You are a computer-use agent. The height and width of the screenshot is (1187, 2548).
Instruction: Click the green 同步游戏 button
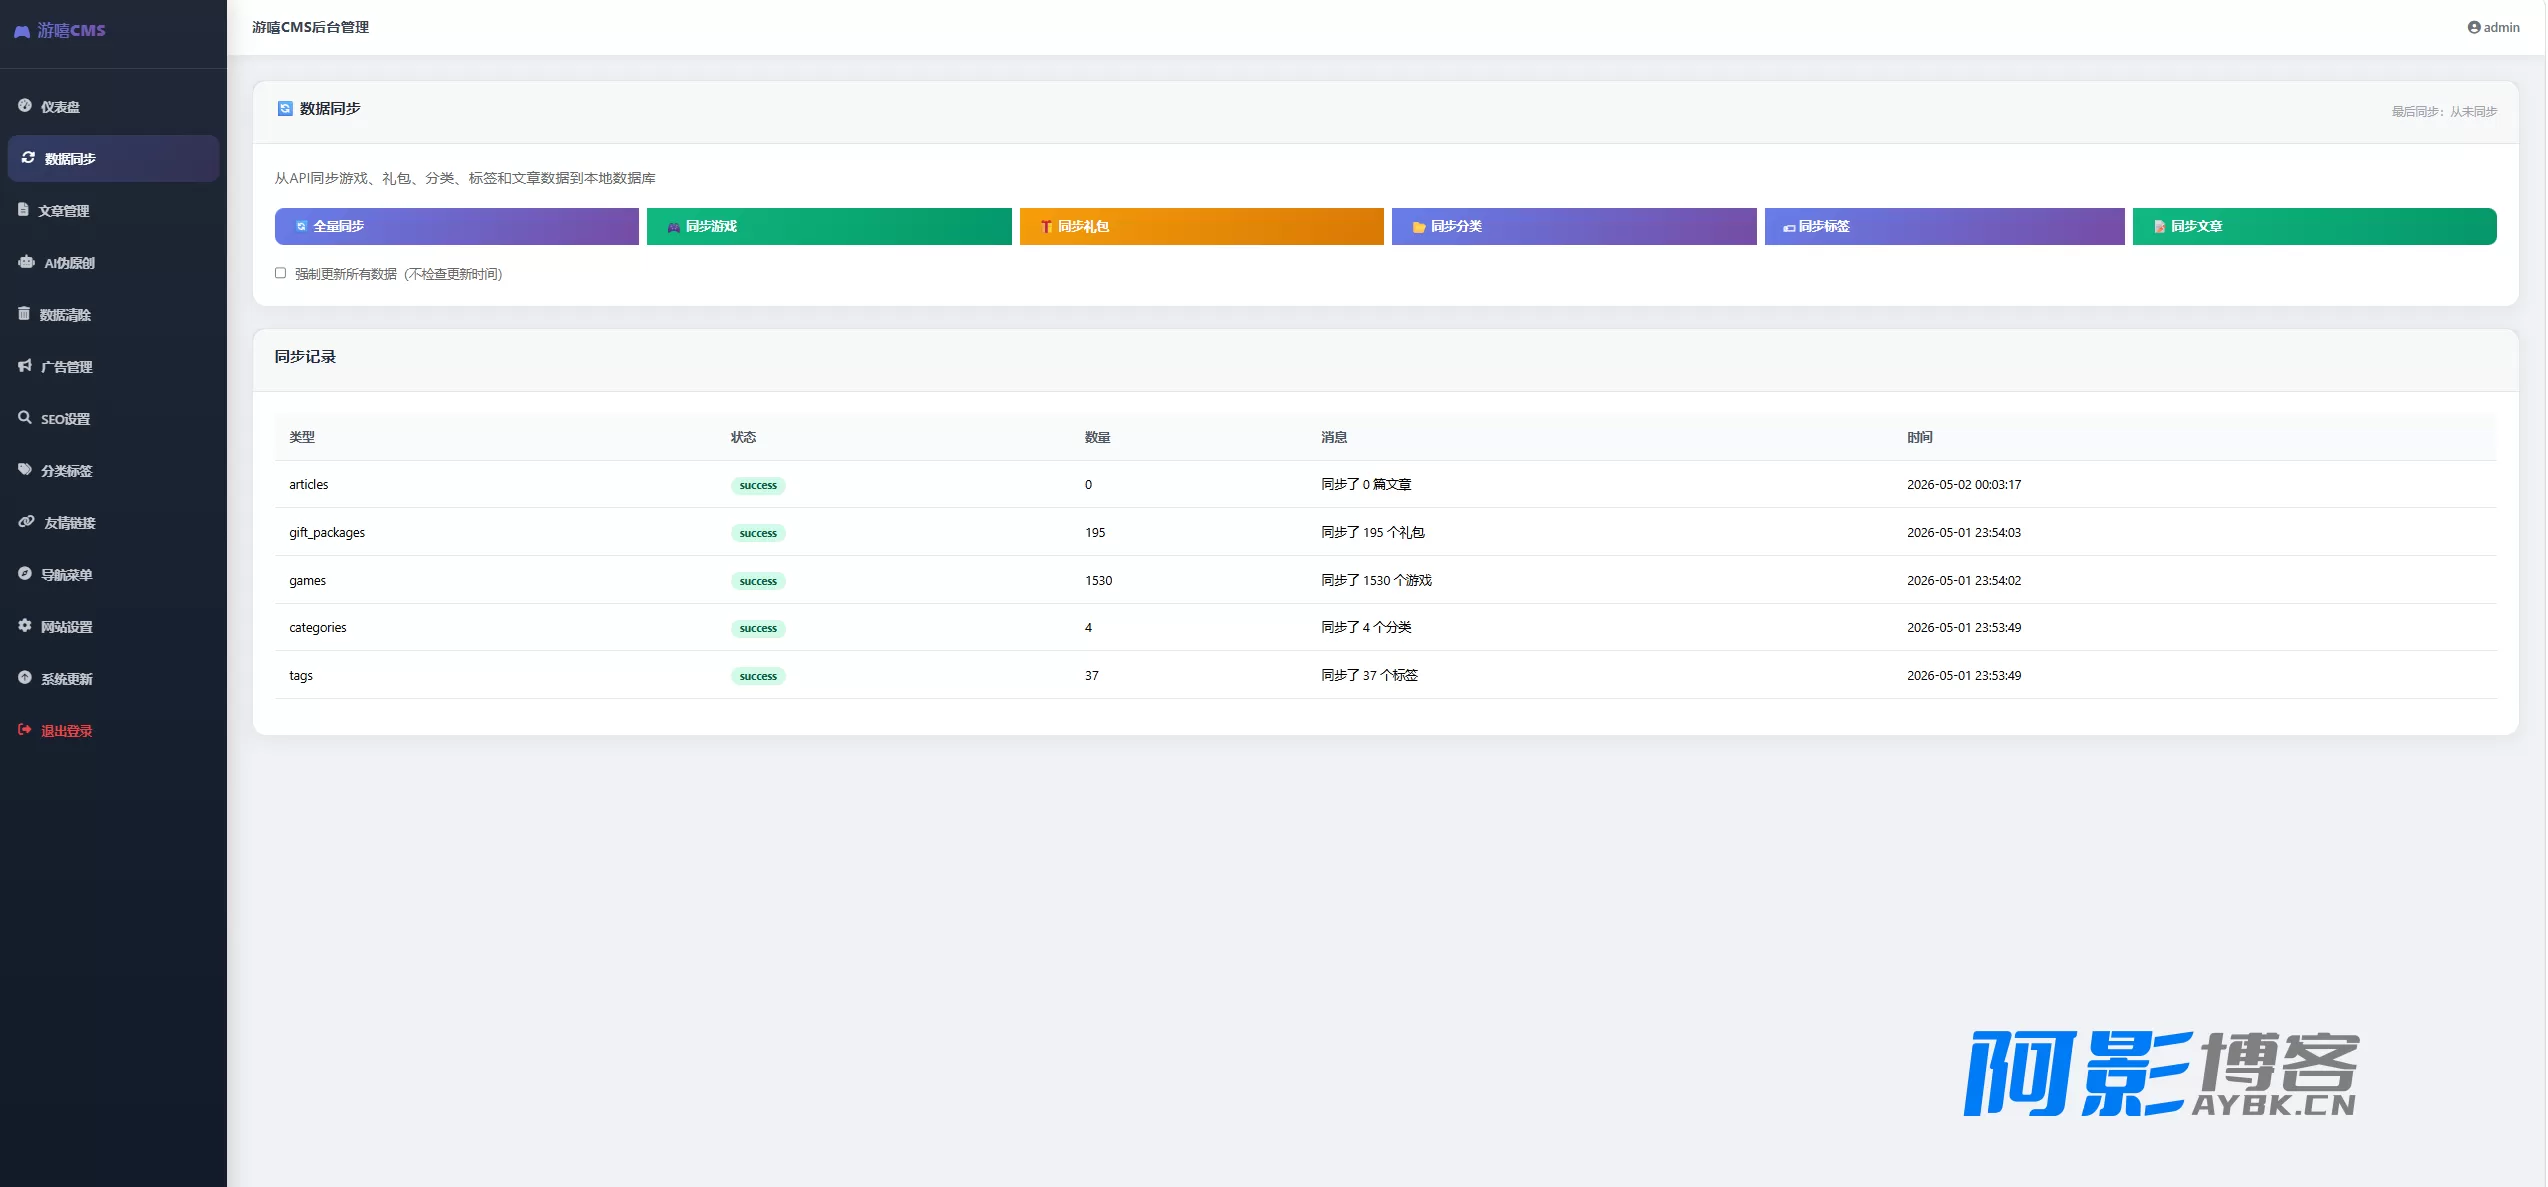pos(829,226)
